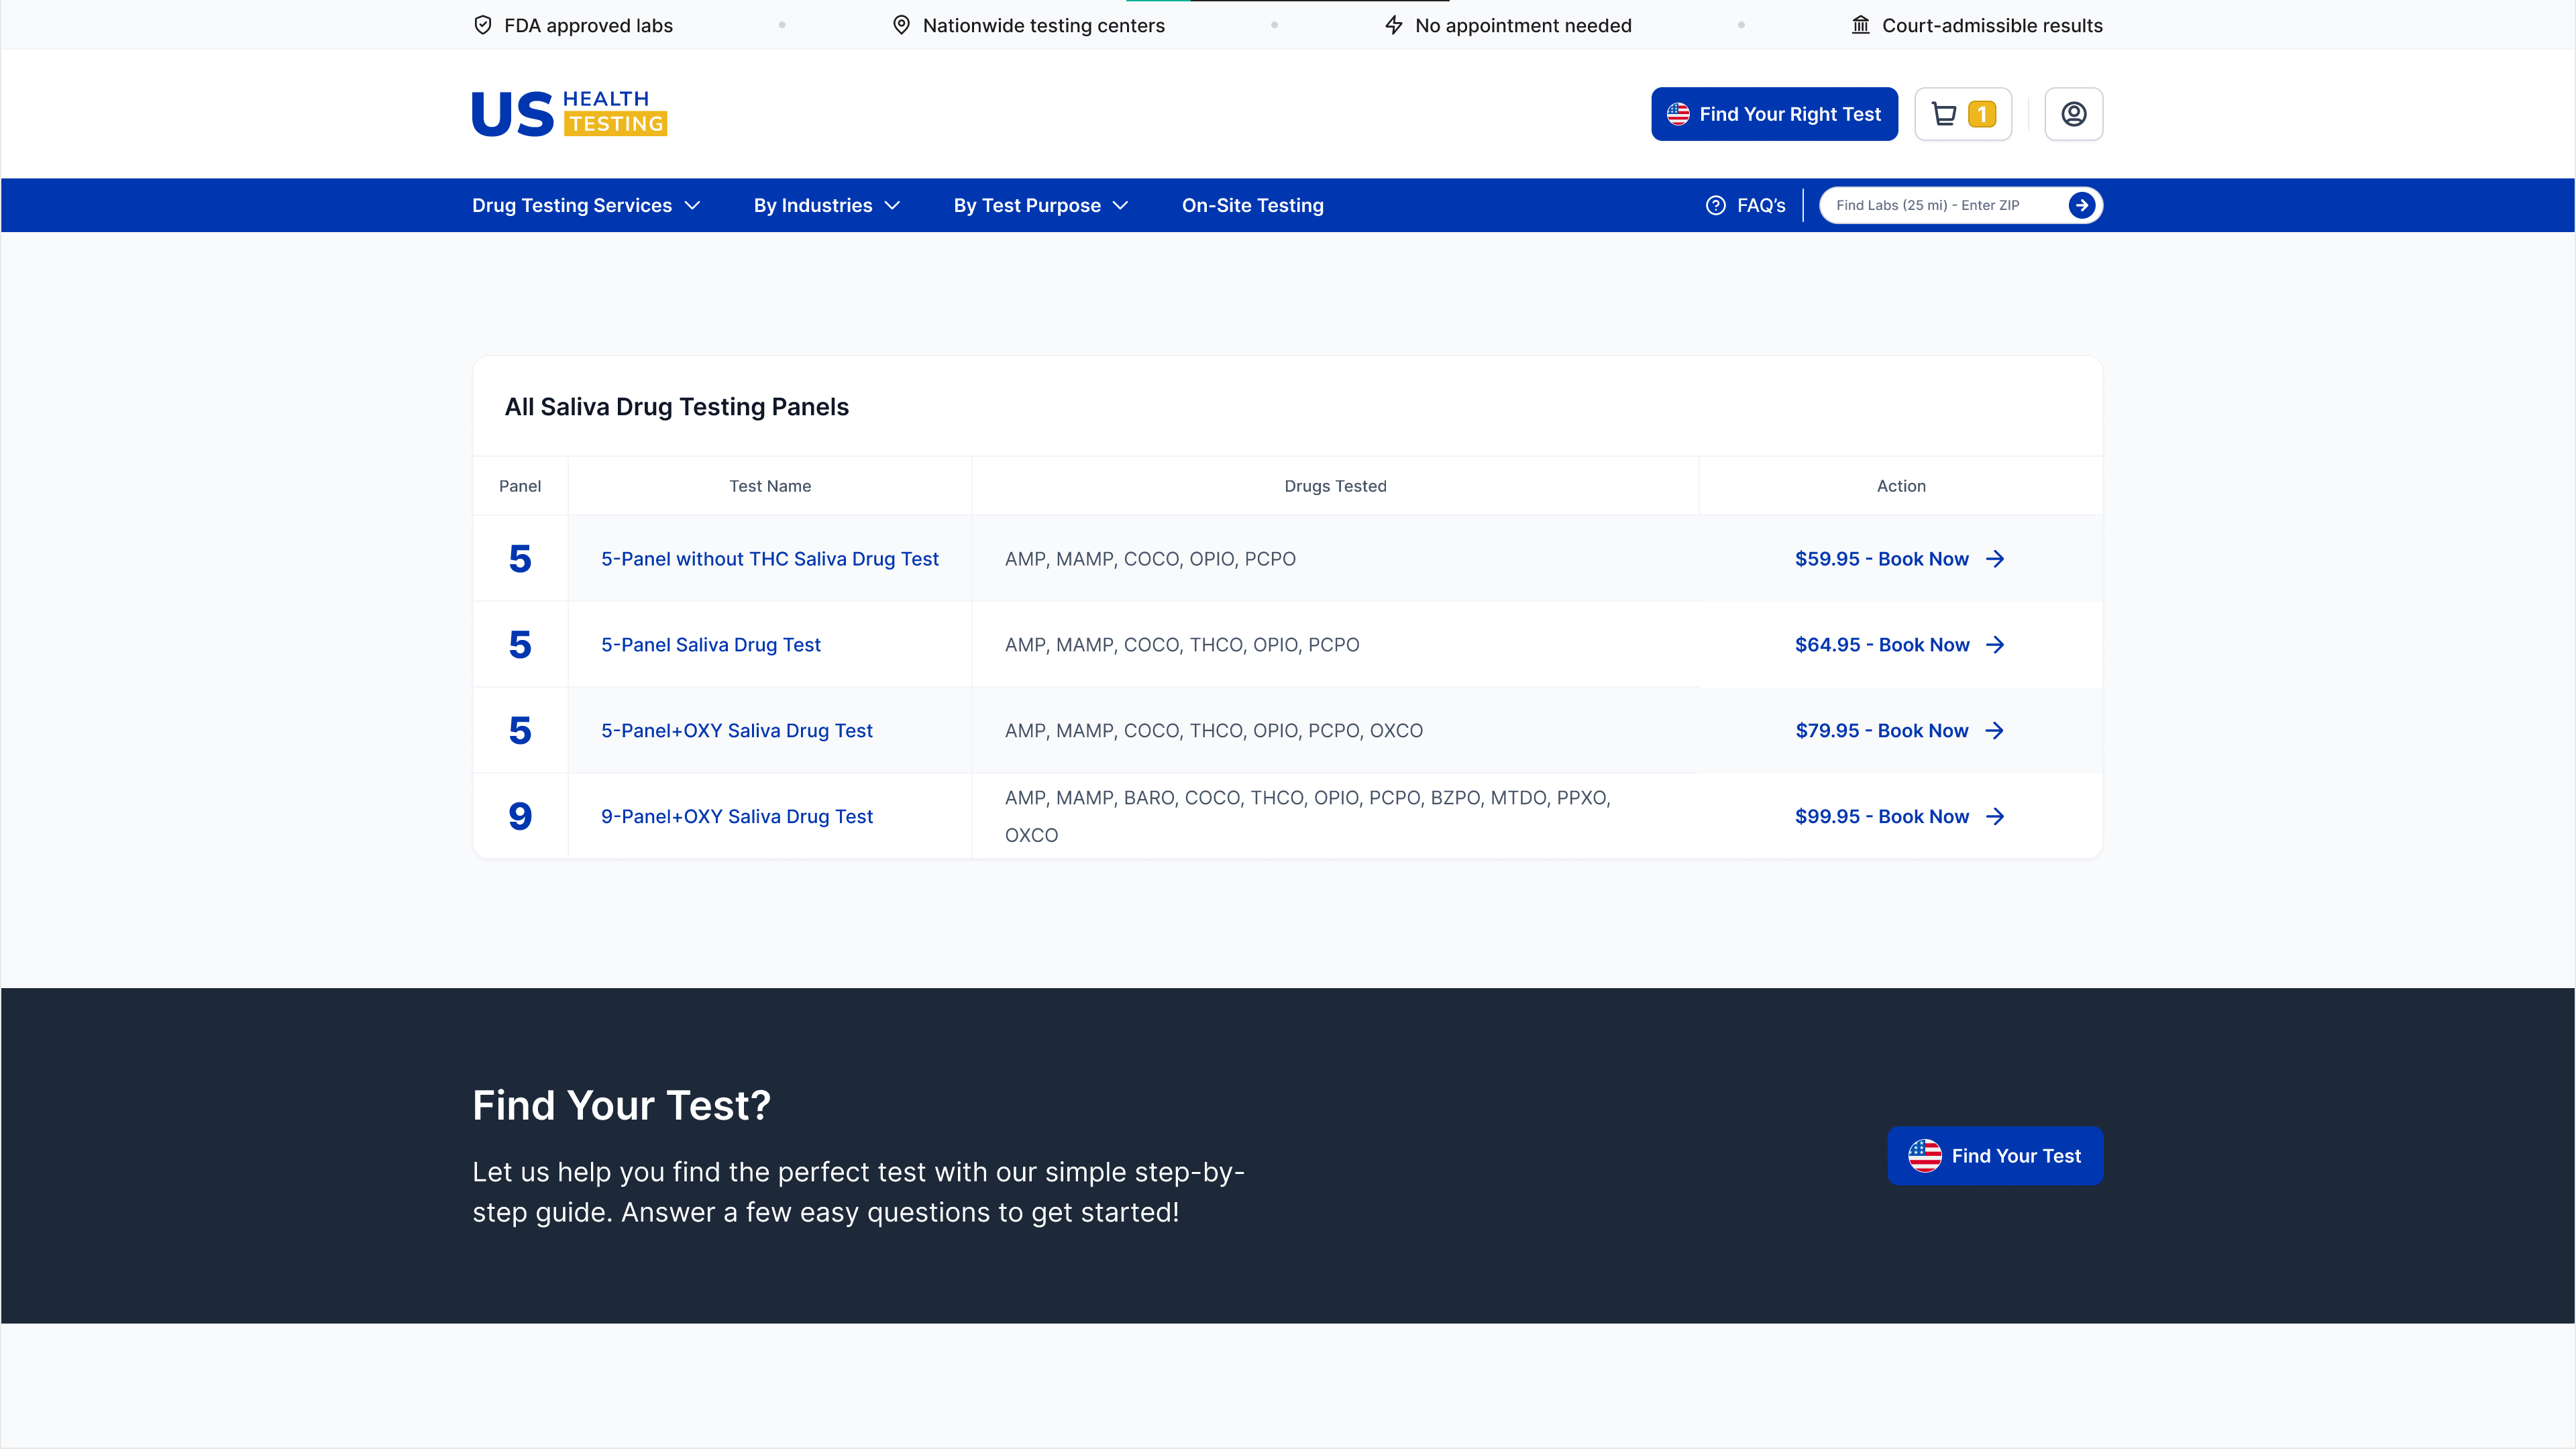Click the account profile icon
This screenshot has width=2576, height=1449.
coord(2073,114)
